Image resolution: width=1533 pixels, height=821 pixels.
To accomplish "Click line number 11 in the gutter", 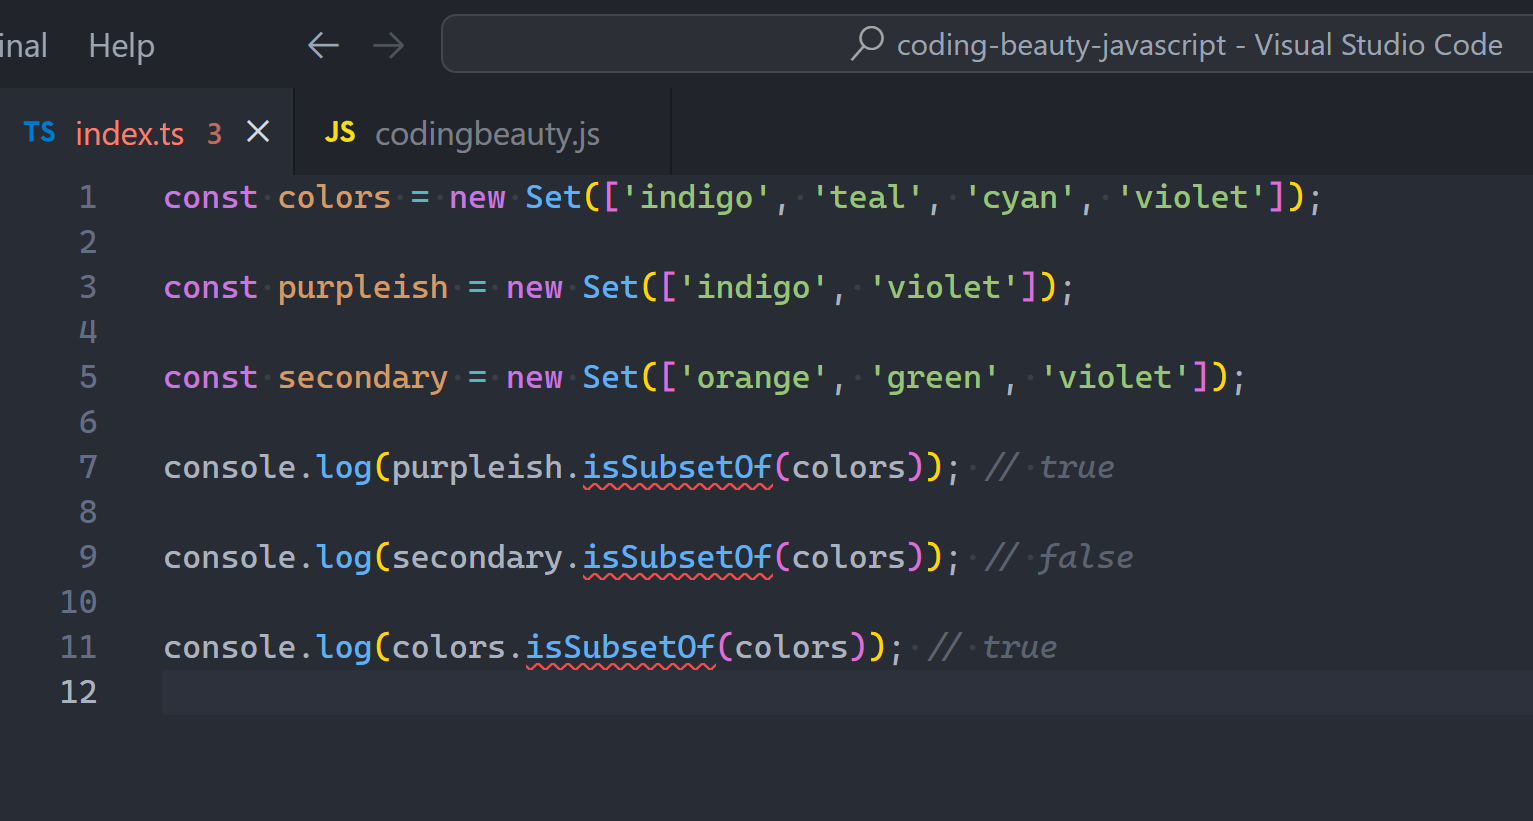I will 78,647.
